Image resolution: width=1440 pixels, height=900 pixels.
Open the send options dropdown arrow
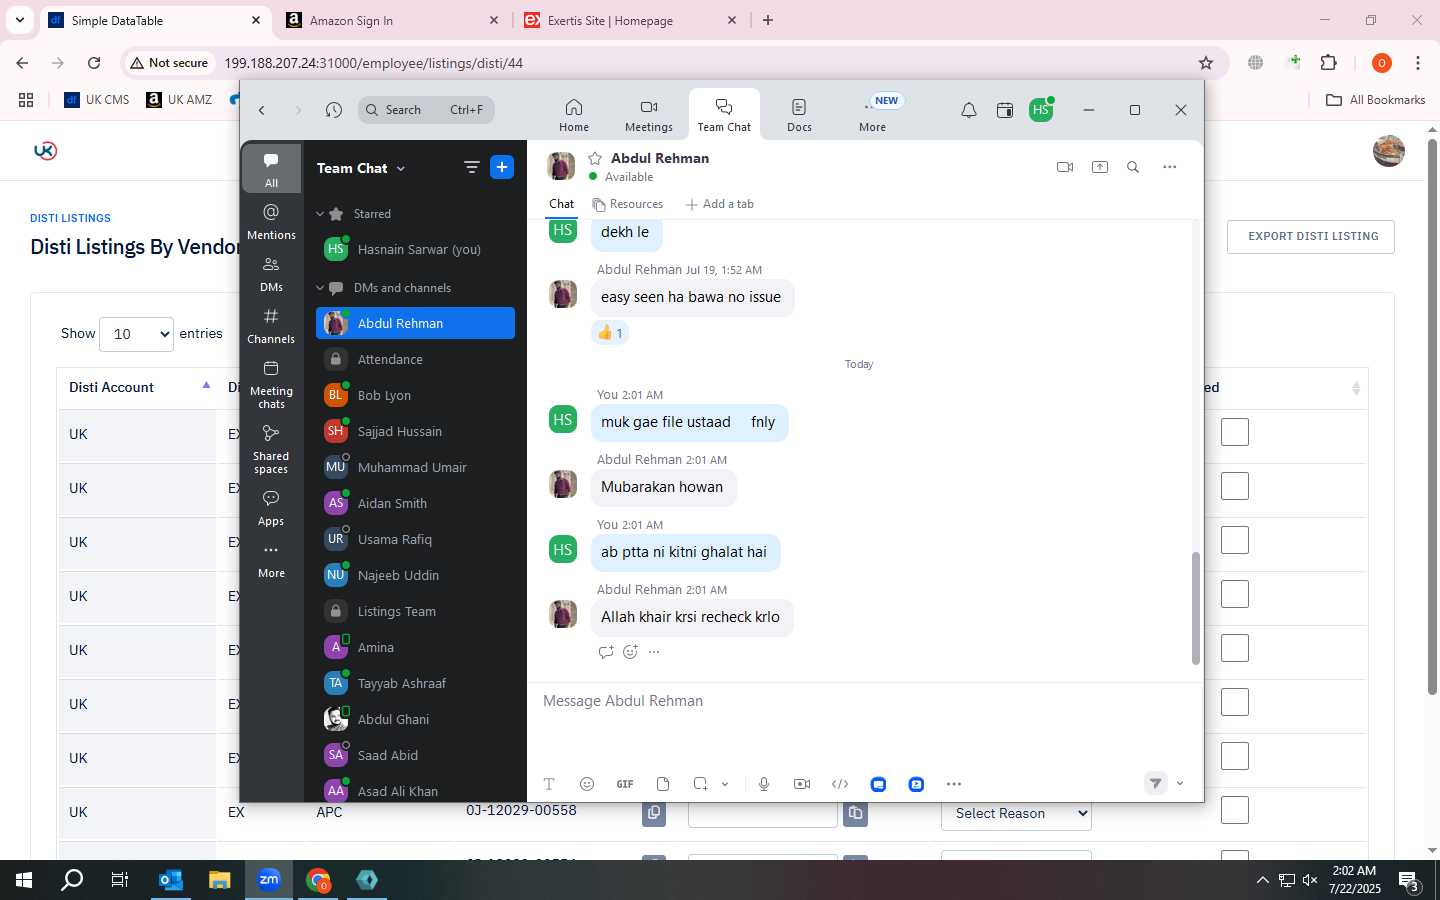[1180, 784]
